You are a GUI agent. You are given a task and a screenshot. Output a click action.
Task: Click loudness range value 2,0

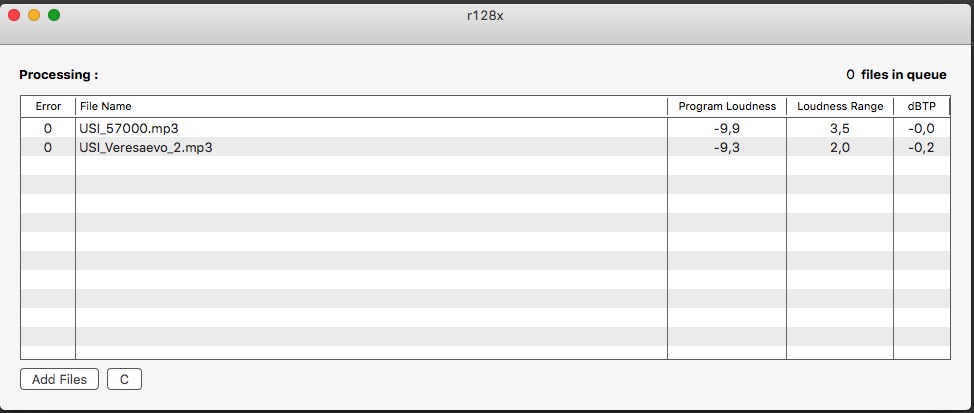840,147
